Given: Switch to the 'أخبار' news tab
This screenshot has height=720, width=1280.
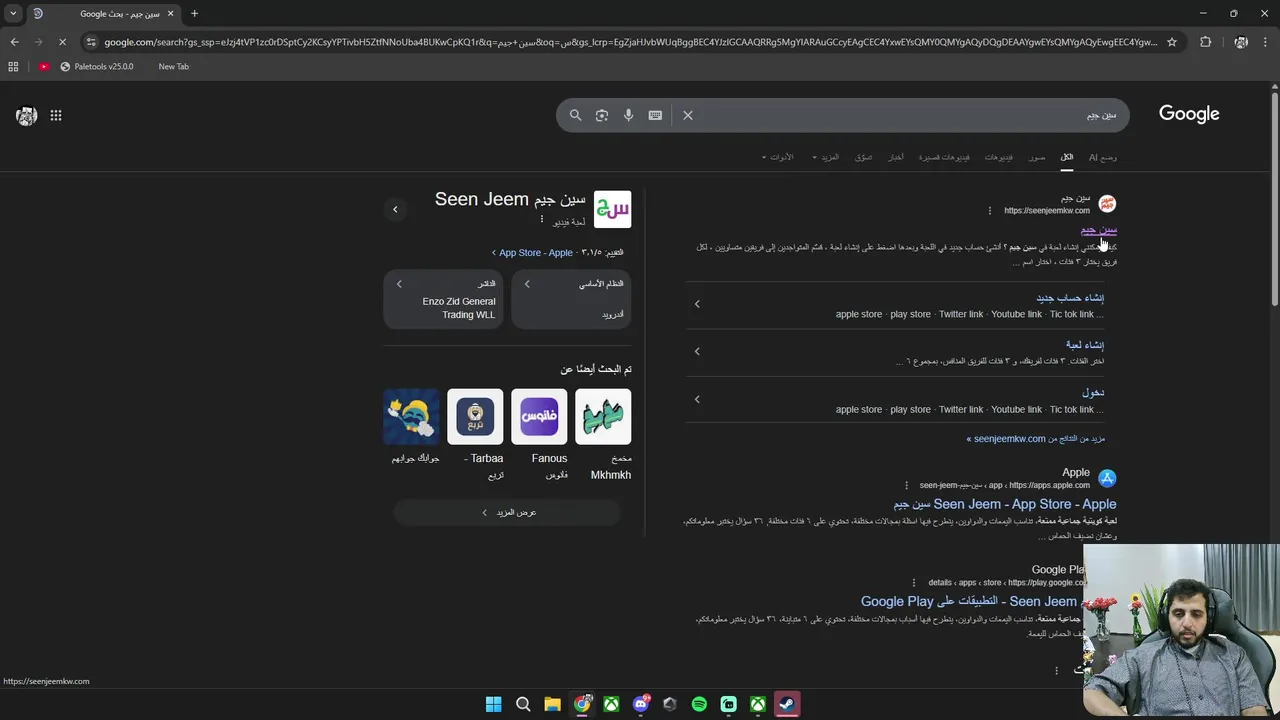Looking at the screenshot, I should click(896, 157).
